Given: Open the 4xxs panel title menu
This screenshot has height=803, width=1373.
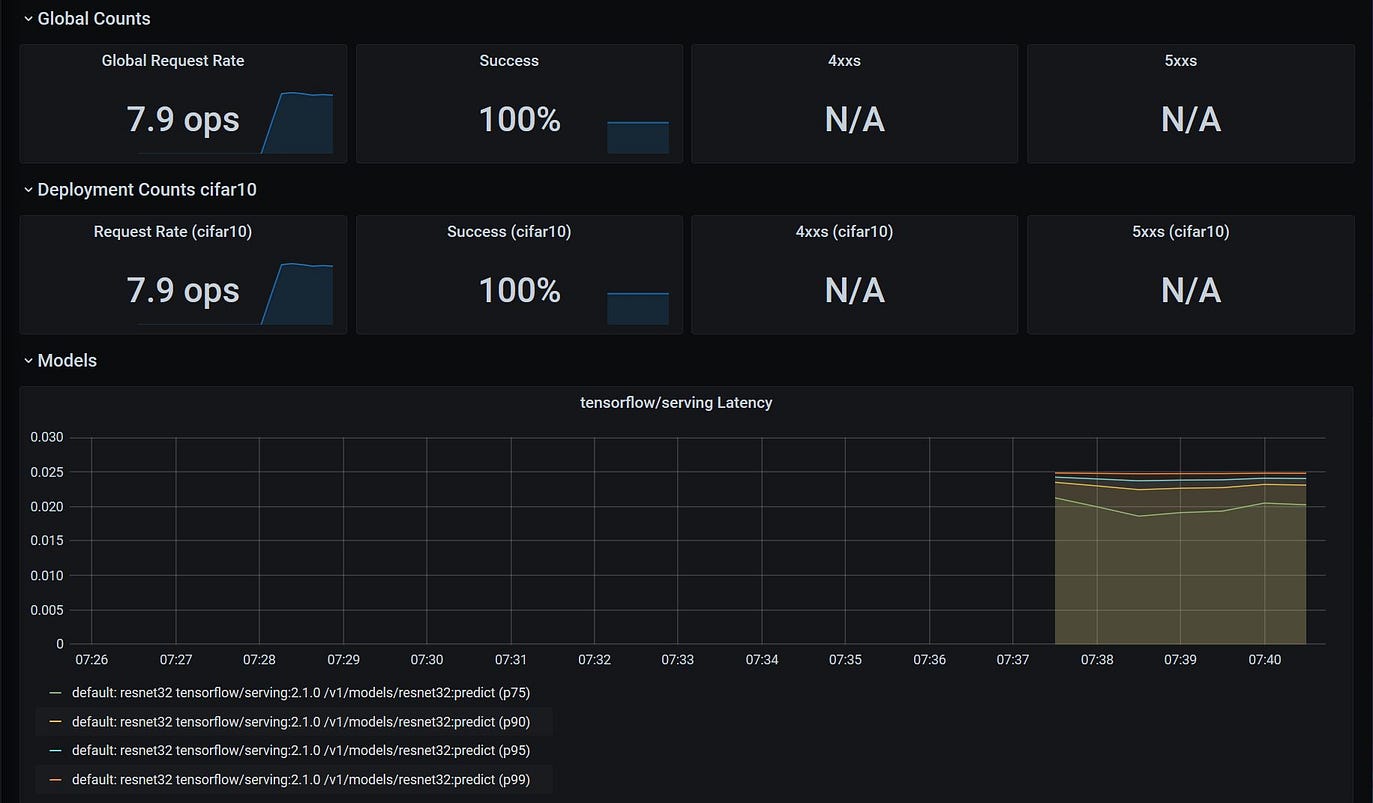Looking at the screenshot, I should tap(844, 61).
